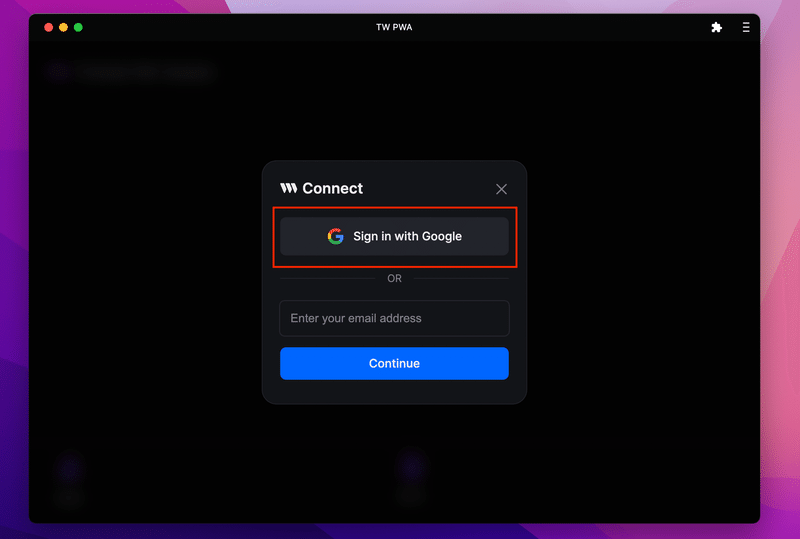Focus the email address input field
This screenshot has width=800, height=539.
(x=394, y=318)
